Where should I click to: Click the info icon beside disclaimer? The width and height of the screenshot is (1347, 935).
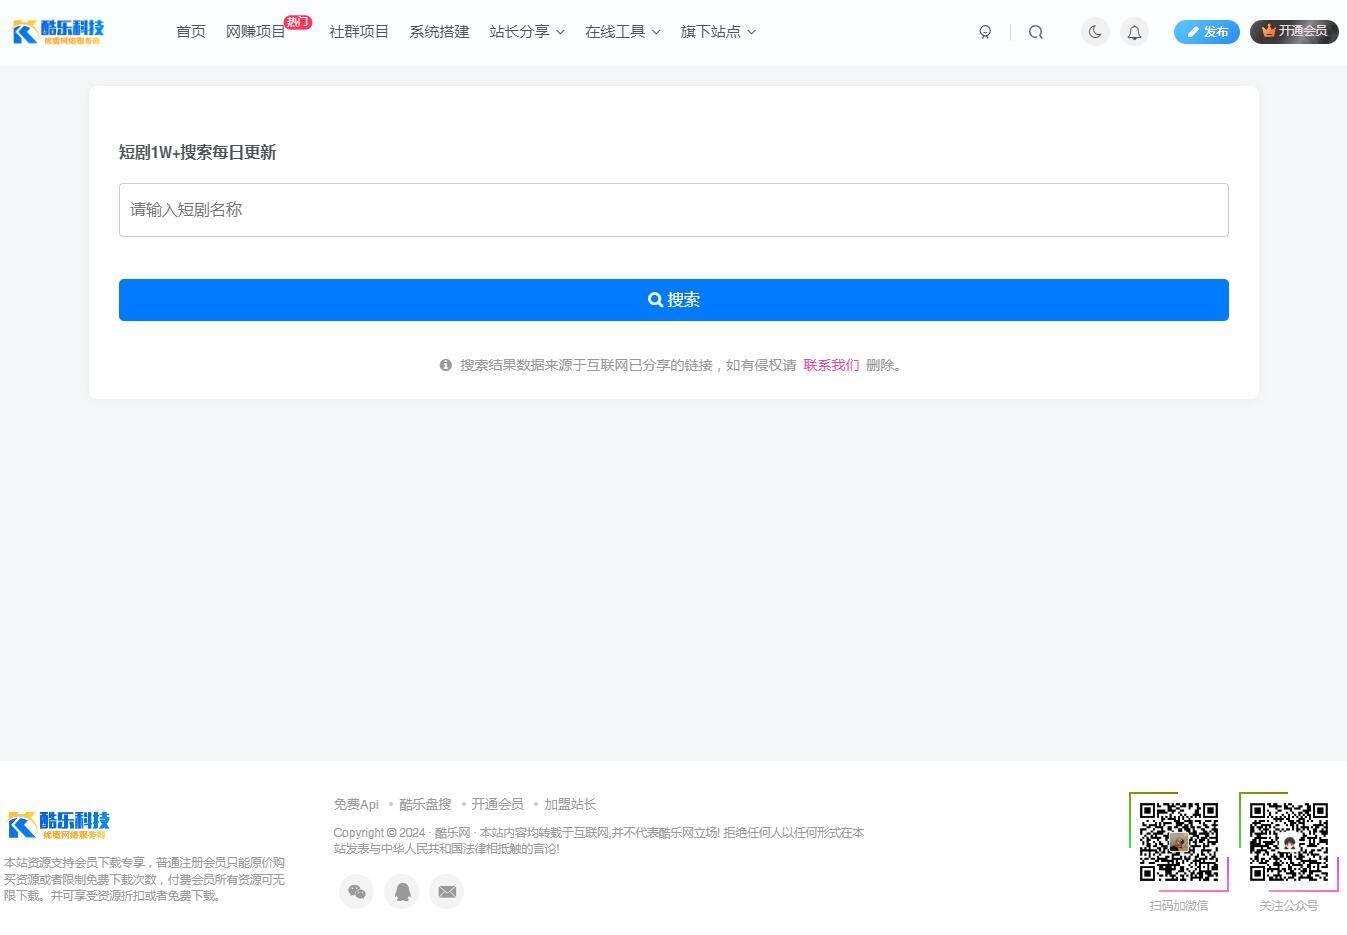[x=446, y=365]
